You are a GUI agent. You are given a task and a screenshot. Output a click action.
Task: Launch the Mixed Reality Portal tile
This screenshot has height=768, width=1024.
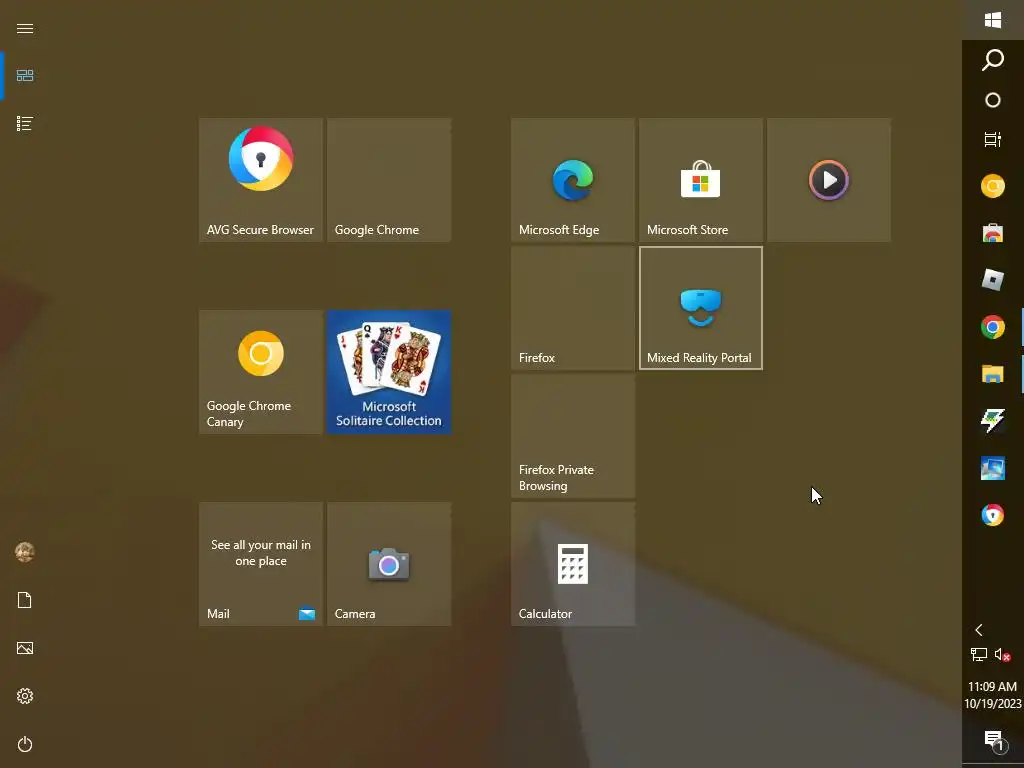701,308
